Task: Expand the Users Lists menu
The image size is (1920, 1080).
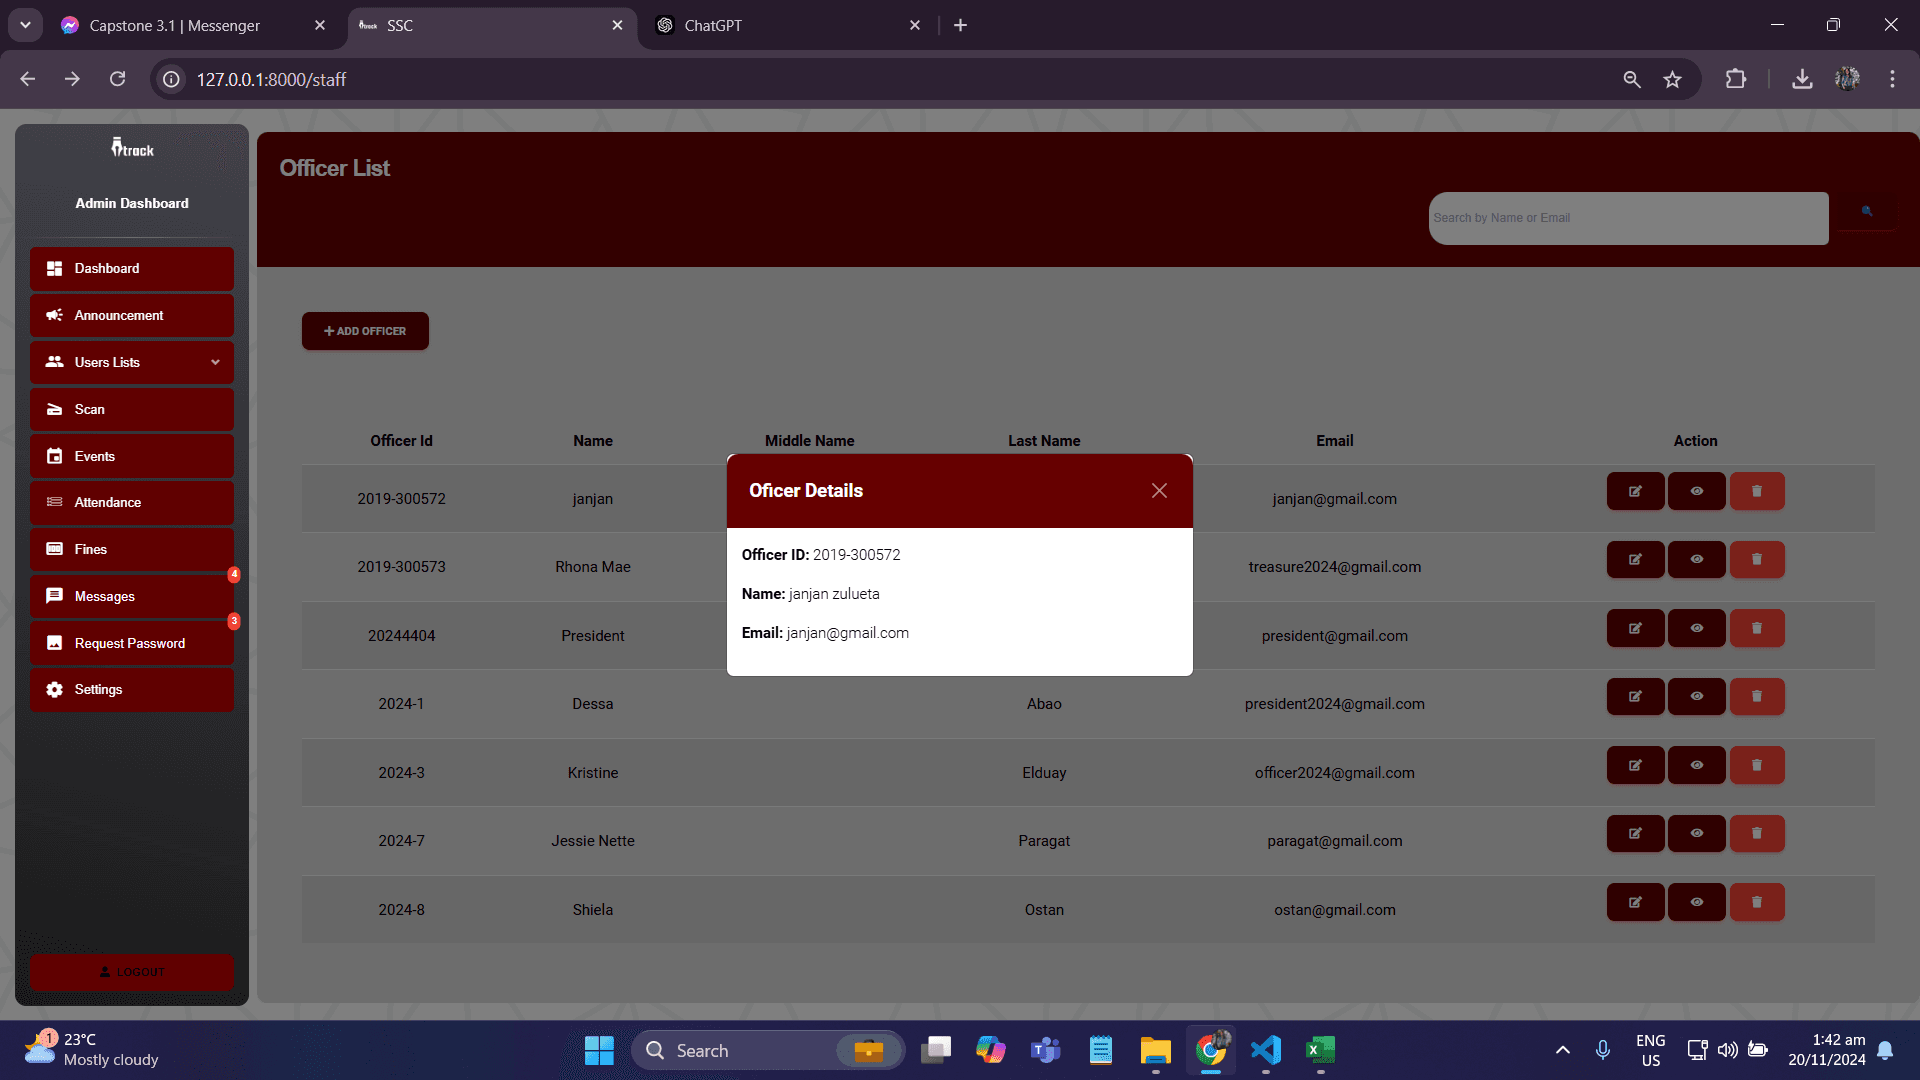Action: 132,362
